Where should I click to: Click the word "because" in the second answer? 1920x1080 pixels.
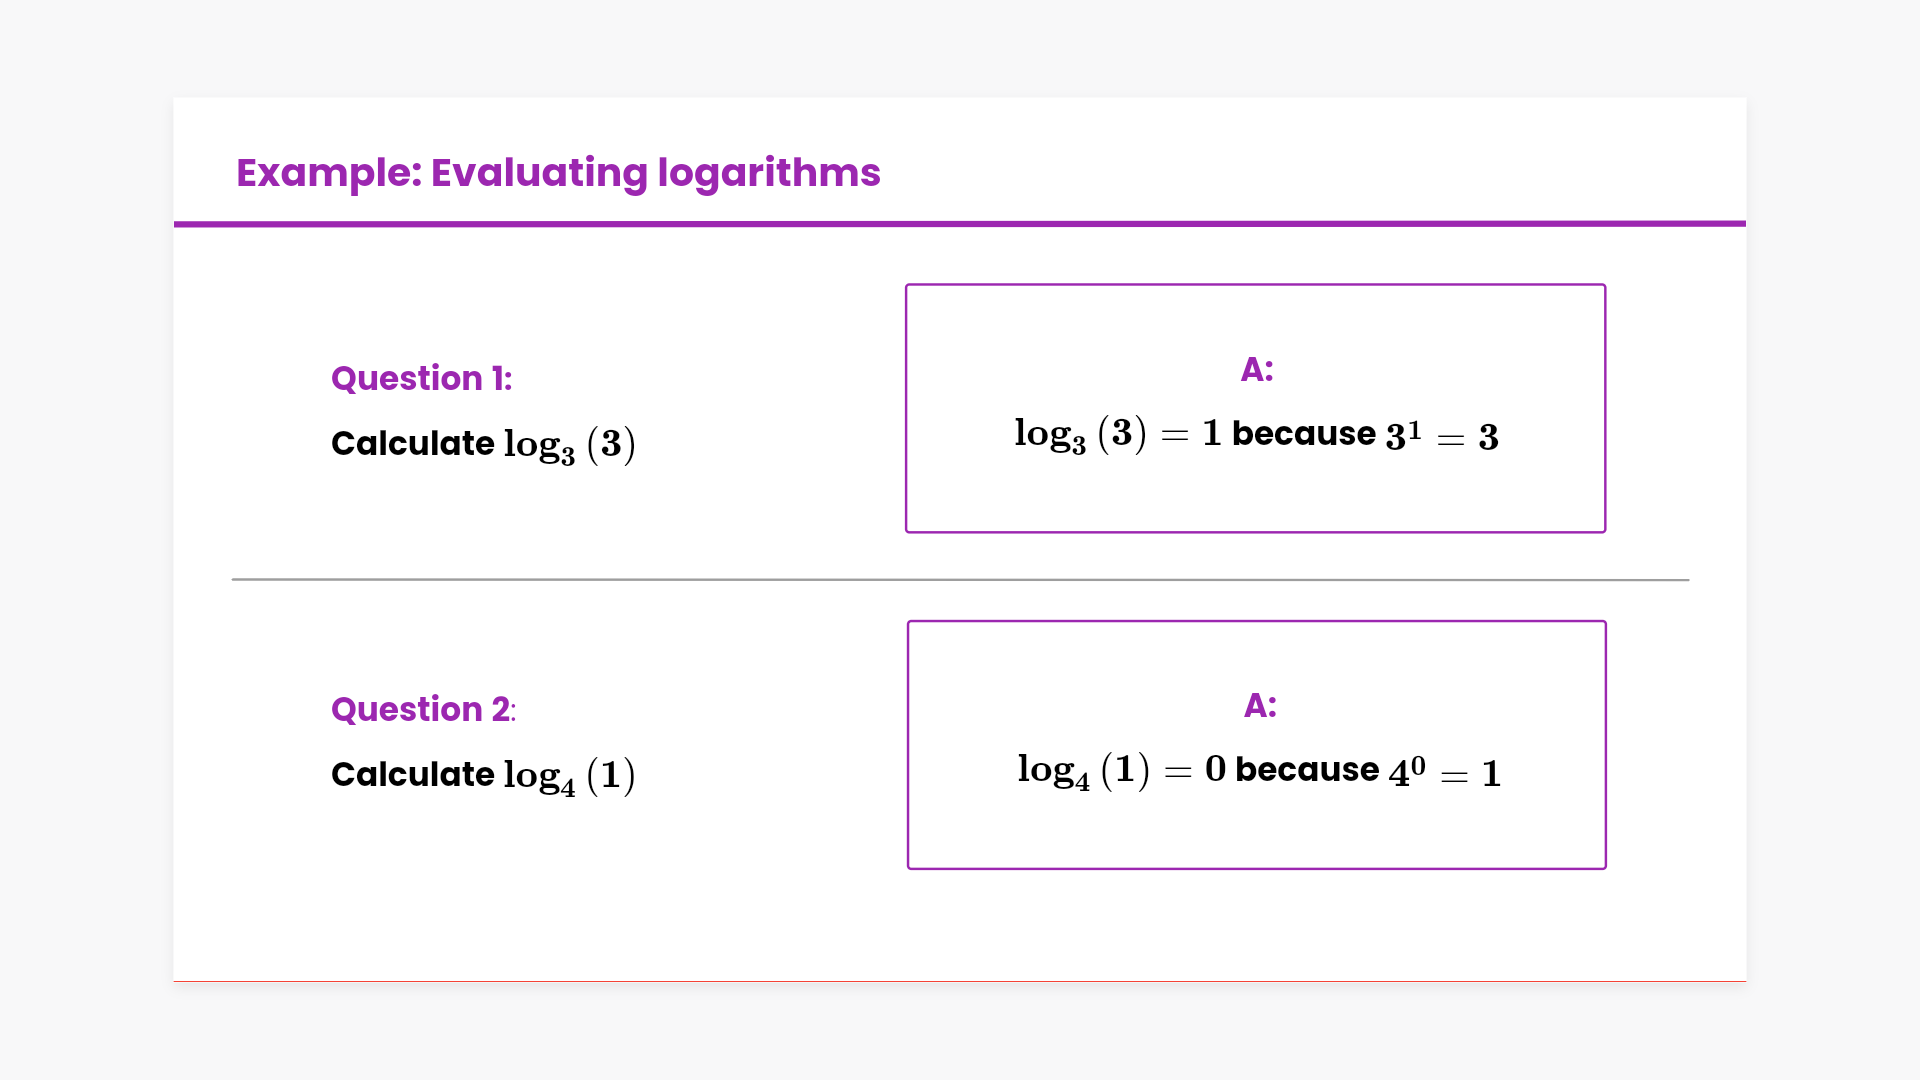coord(1307,770)
